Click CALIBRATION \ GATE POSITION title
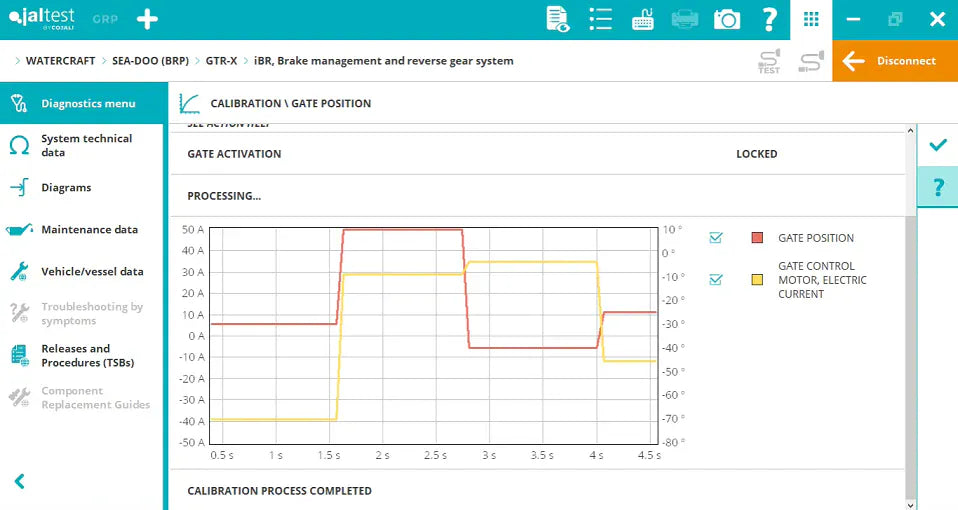Image resolution: width=958 pixels, height=510 pixels. coord(291,103)
